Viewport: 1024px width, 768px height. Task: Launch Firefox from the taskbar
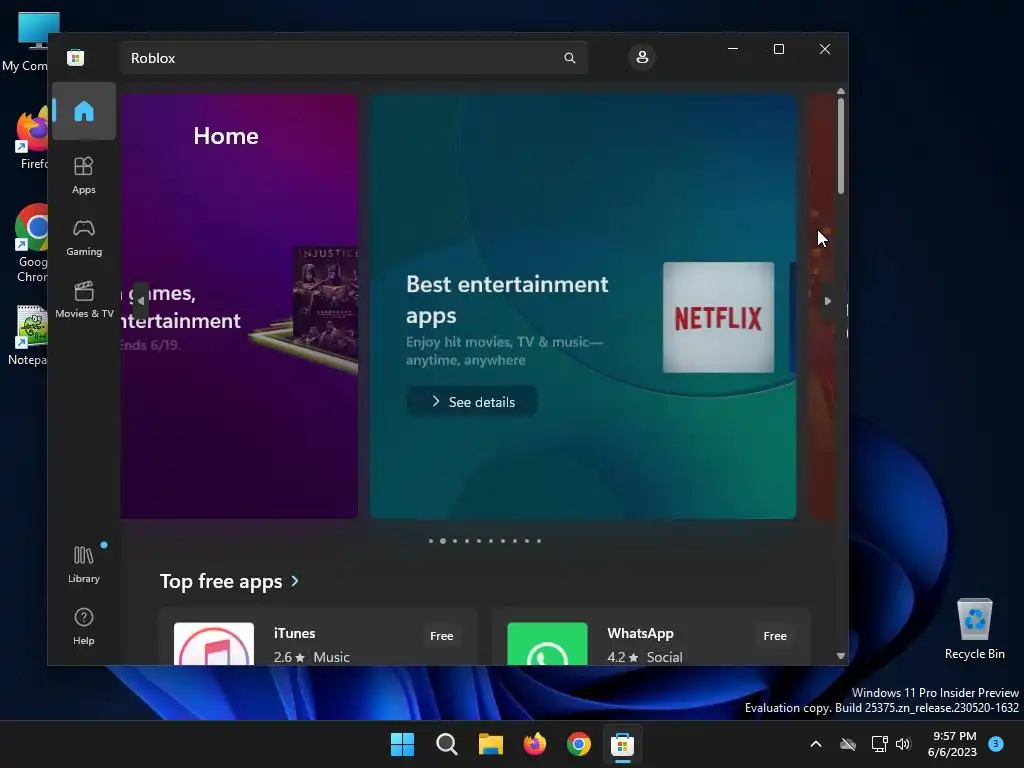535,744
